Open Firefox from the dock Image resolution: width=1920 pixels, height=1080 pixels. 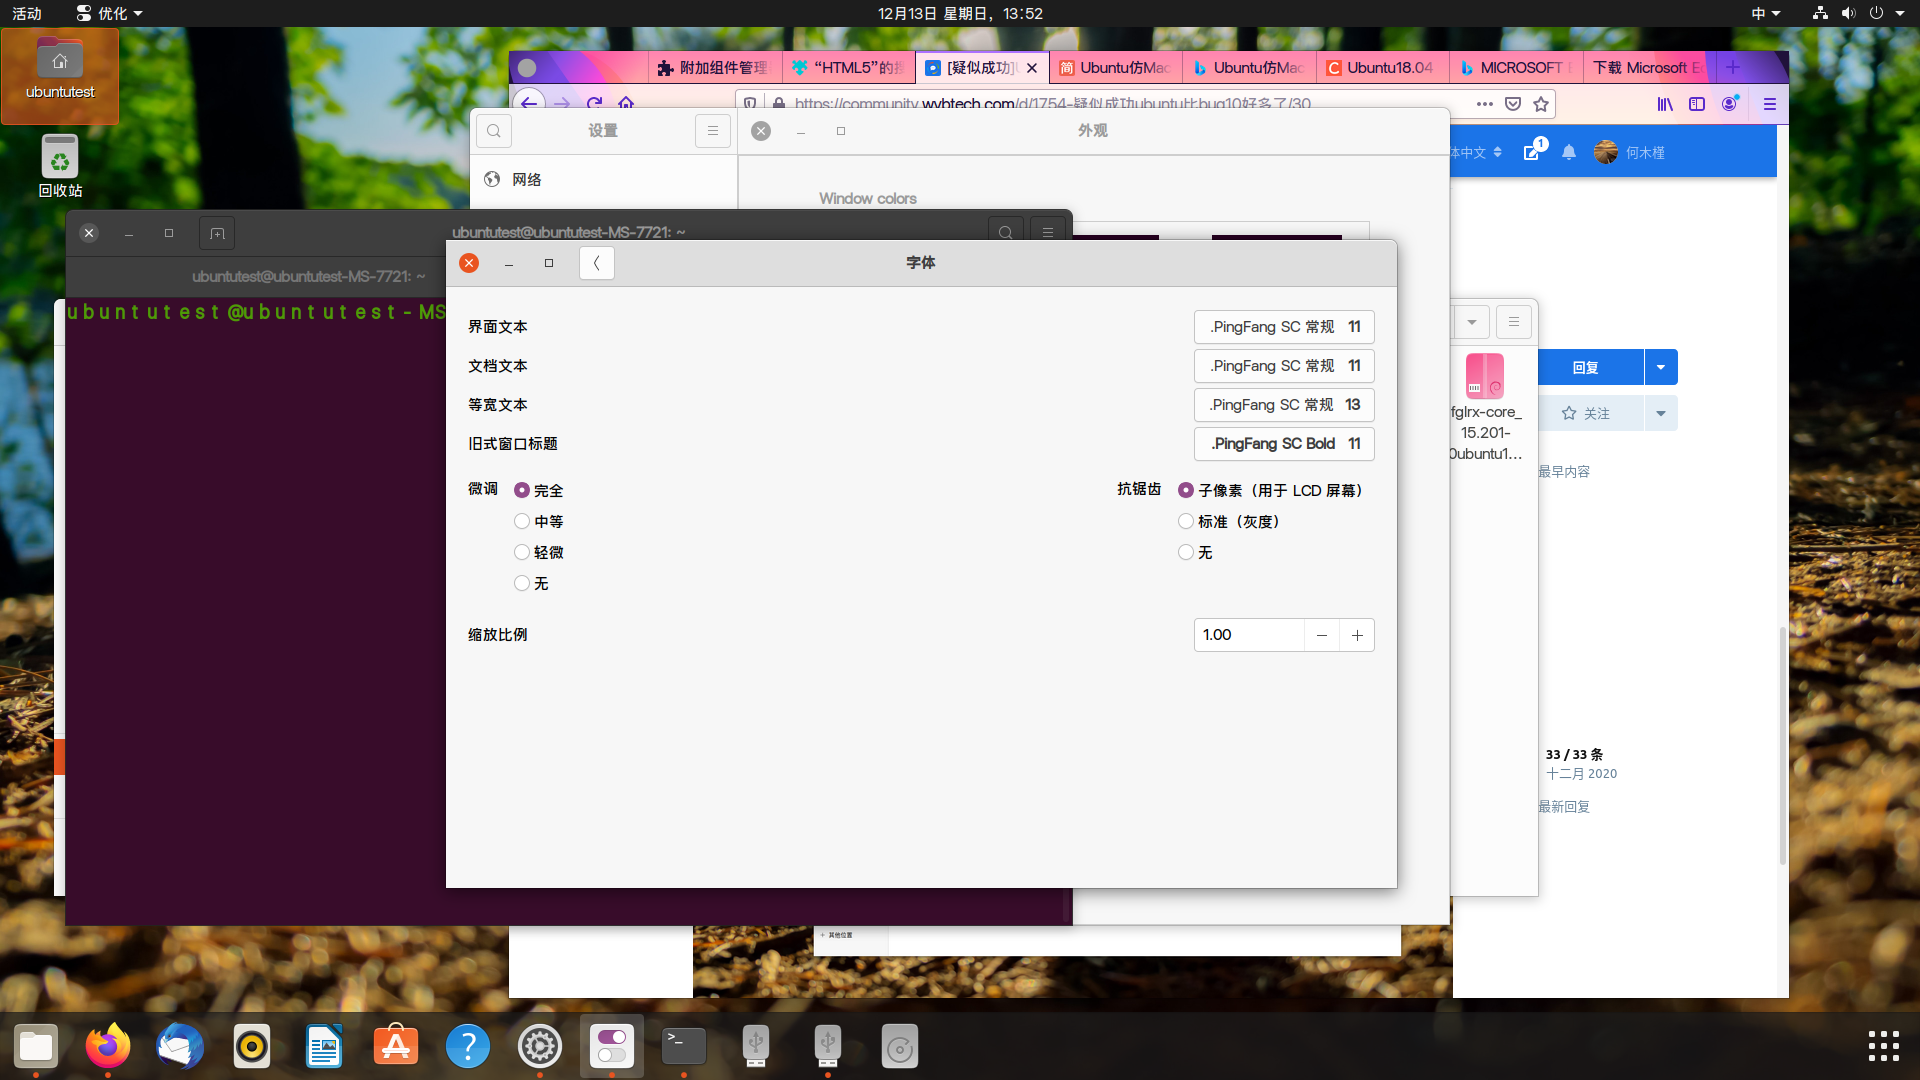tap(108, 1046)
